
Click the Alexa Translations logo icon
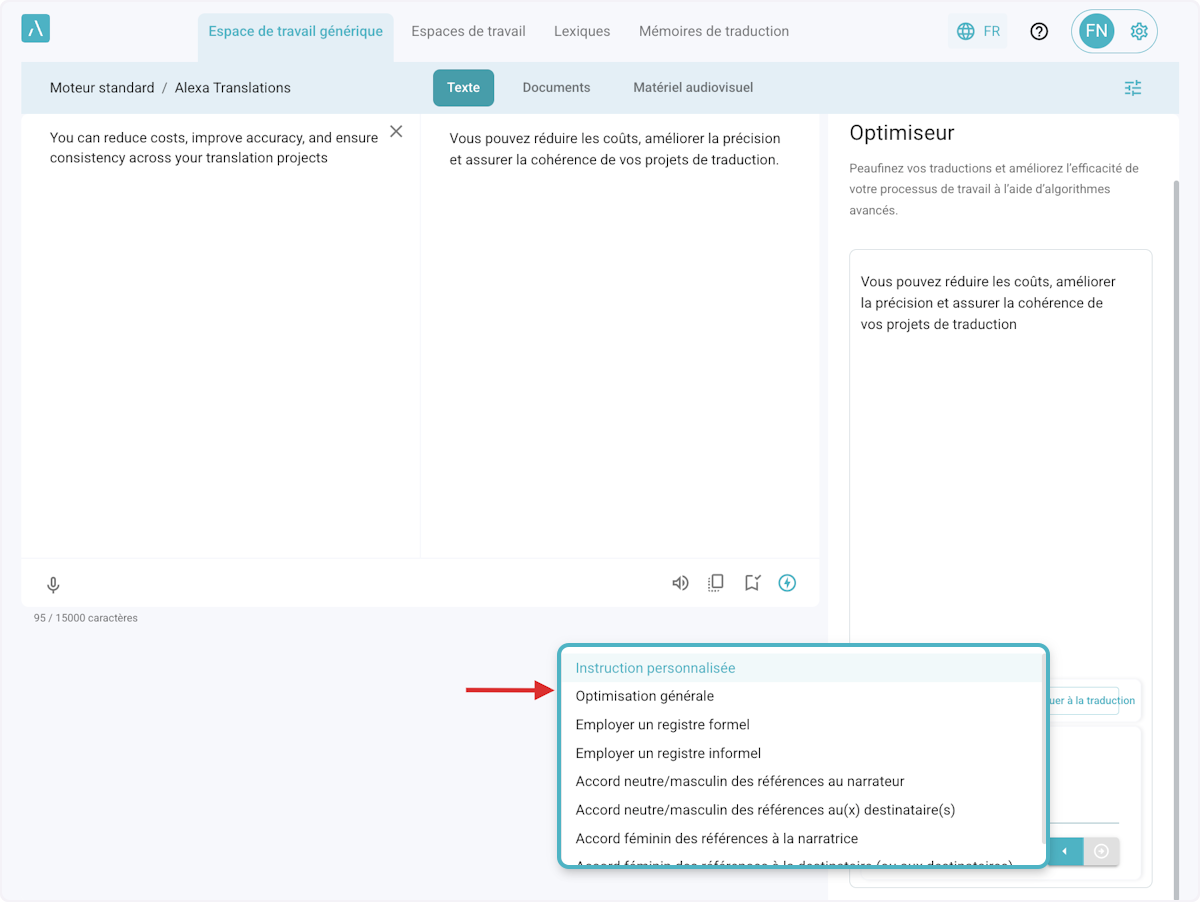(x=36, y=29)
